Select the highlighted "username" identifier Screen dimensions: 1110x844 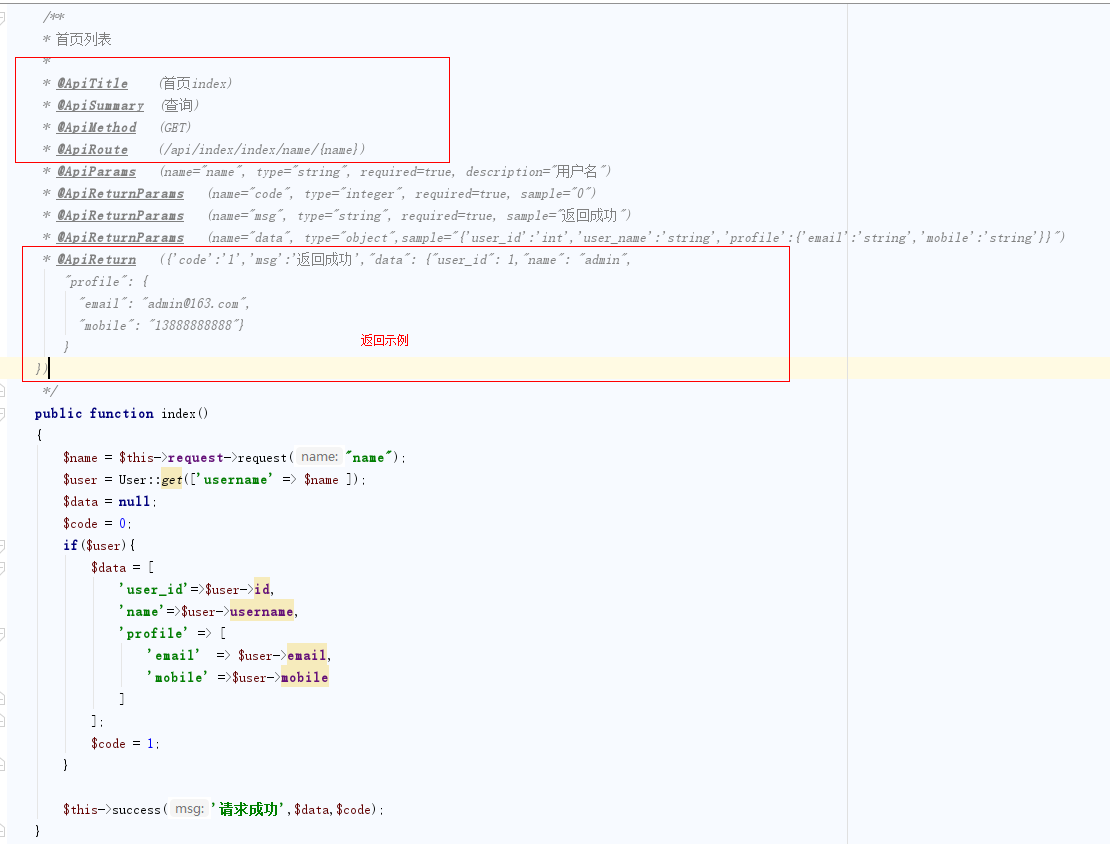(x=263, y=611)
